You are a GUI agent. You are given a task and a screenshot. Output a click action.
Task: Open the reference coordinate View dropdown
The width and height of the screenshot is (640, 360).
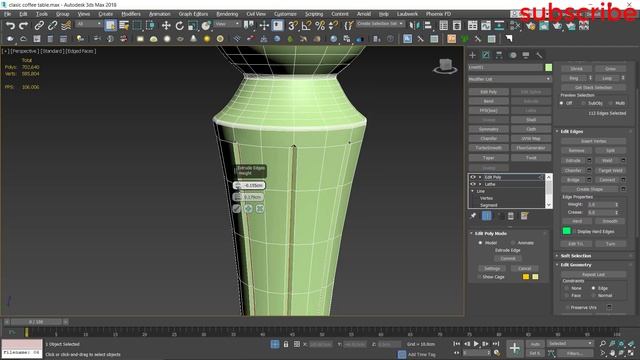coord(227,24)
